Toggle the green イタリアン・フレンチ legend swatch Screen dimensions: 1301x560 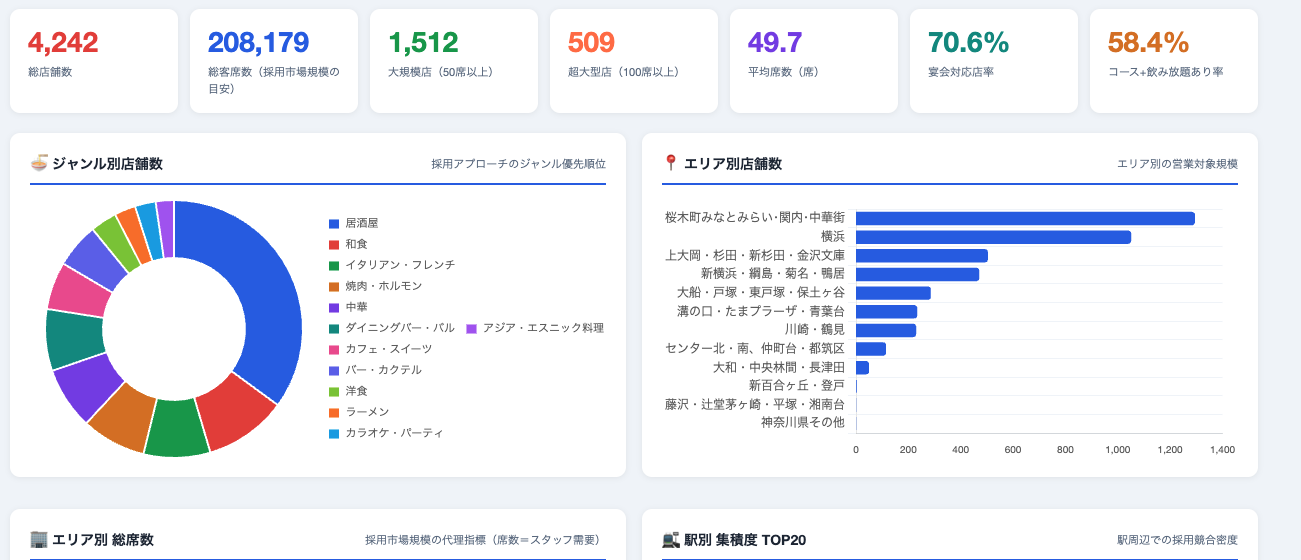pos(334,265)
